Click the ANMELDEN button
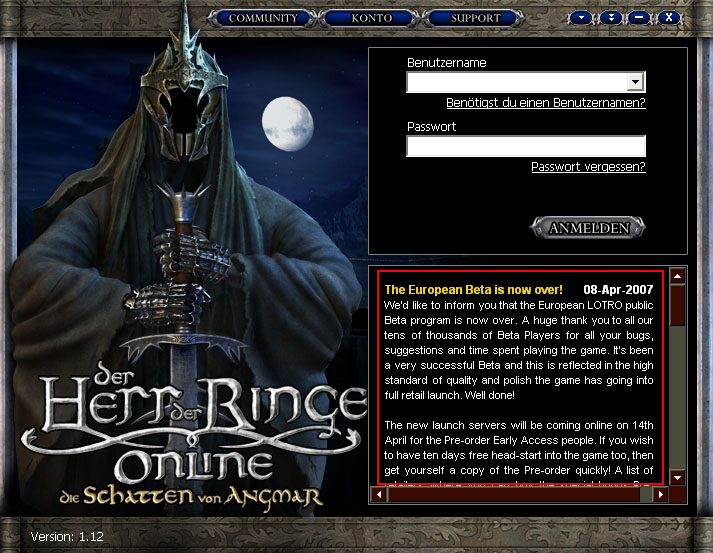 coord(588,227)
